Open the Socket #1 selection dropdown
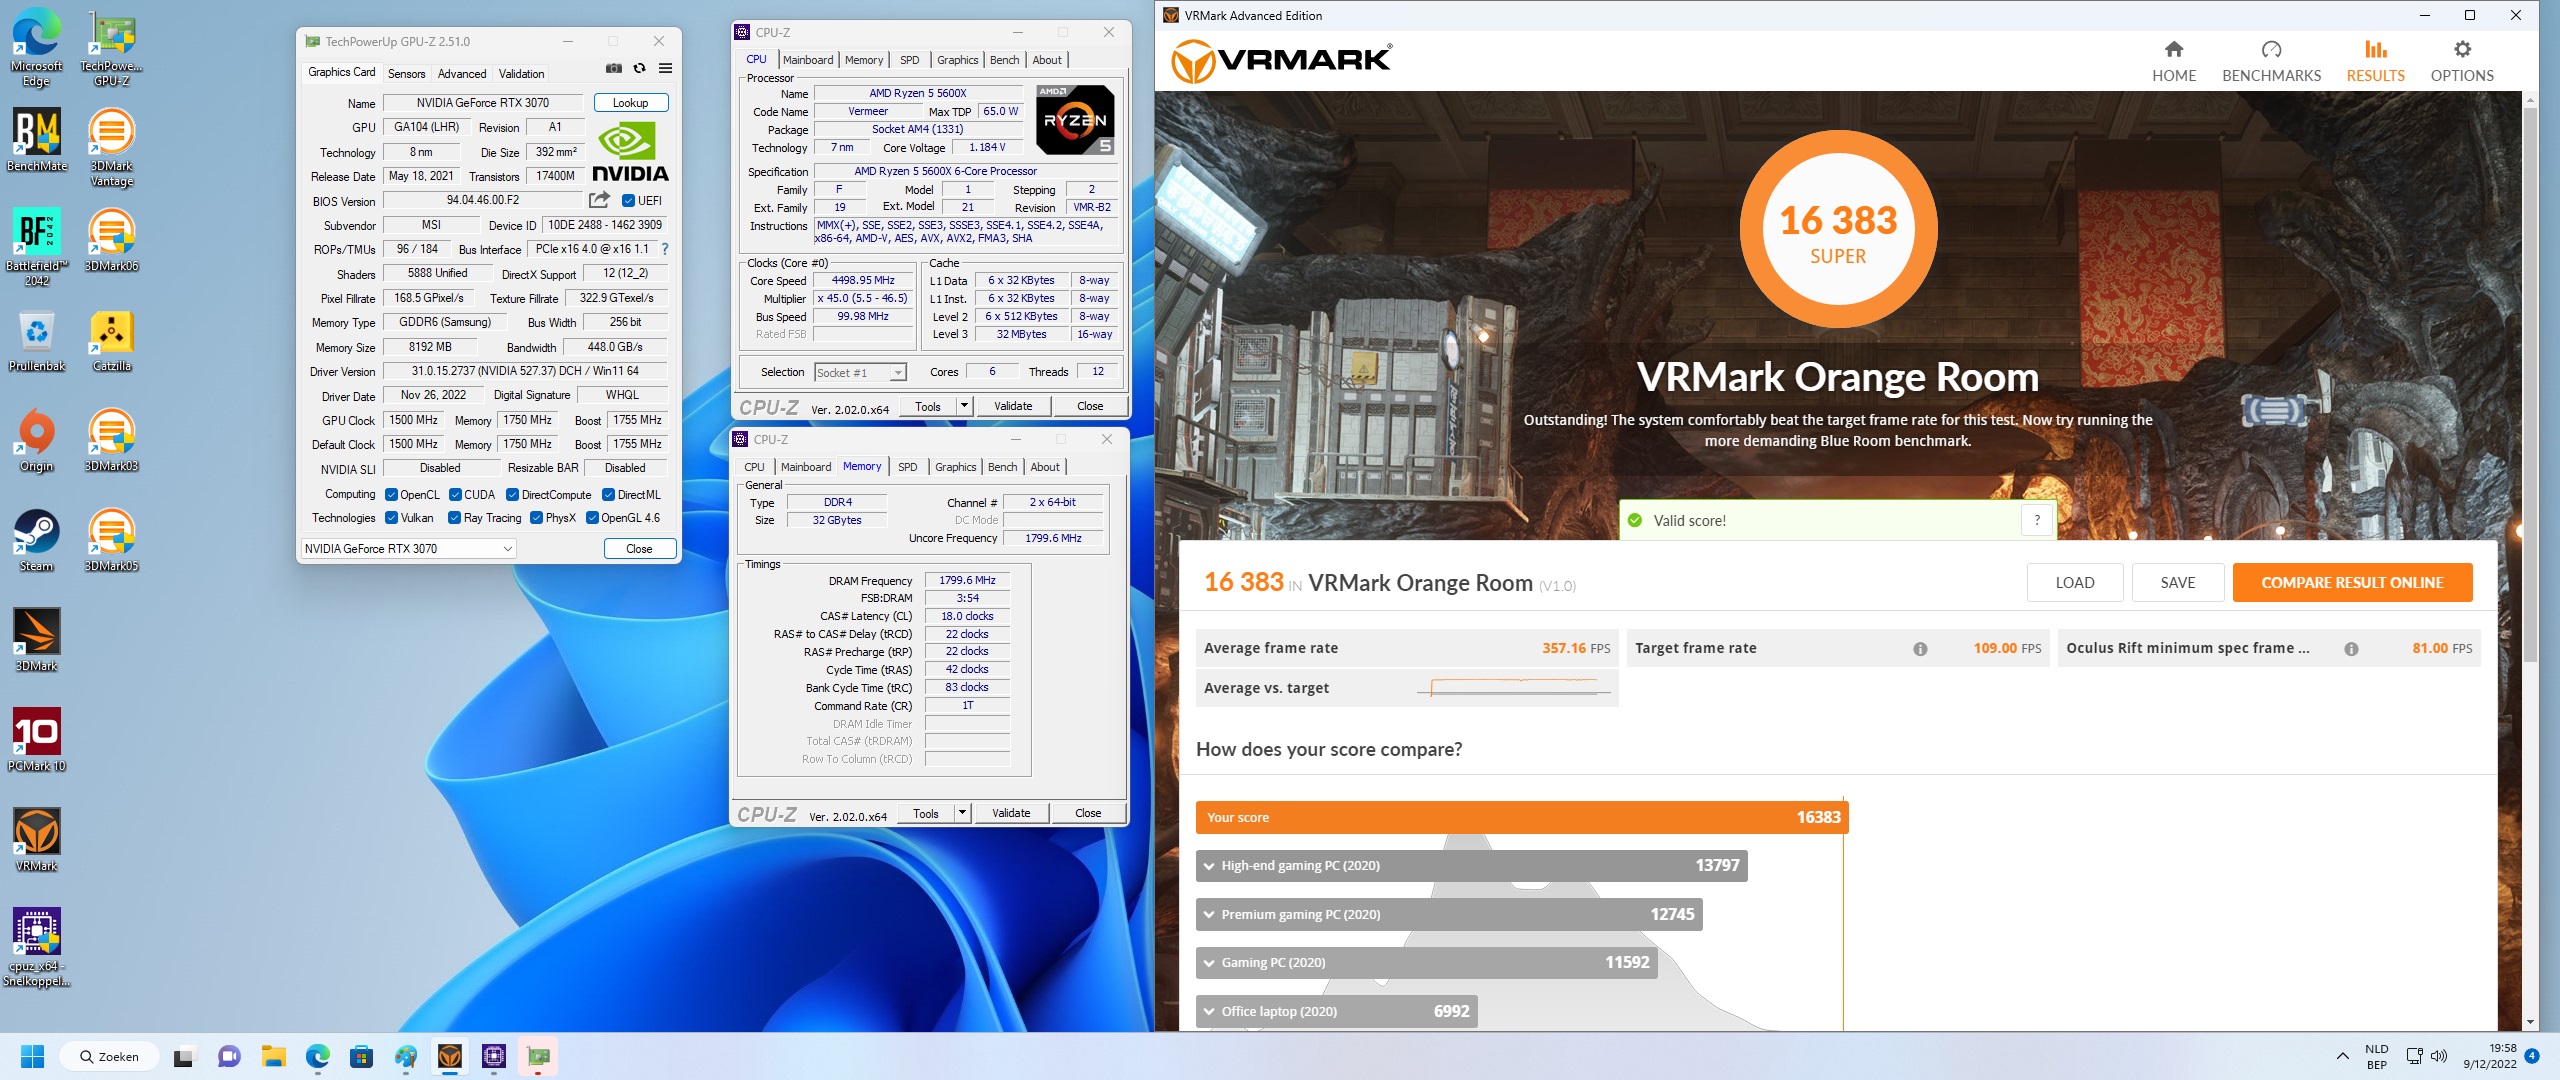Viewport: 2560px width, 1080px height. pos(861,373)
